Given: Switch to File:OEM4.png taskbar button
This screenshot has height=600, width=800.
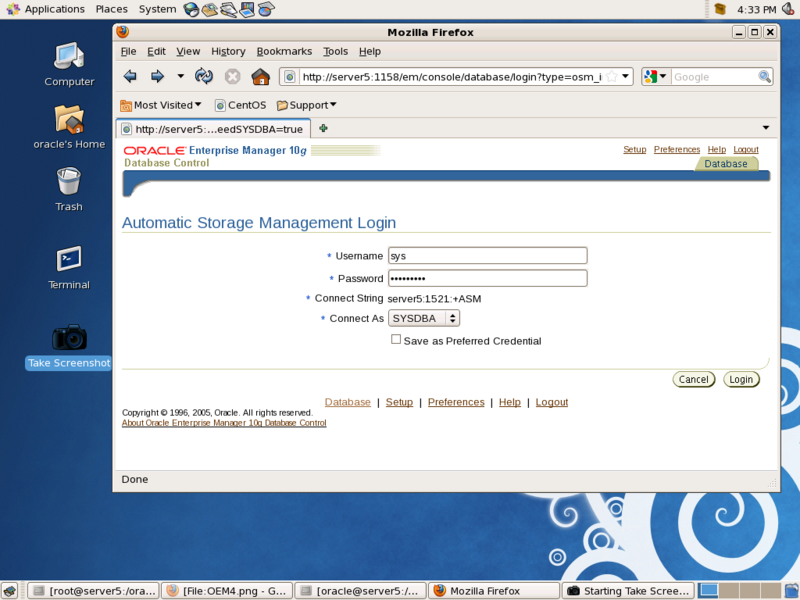Looking at the screenshot, I should 227,591.
